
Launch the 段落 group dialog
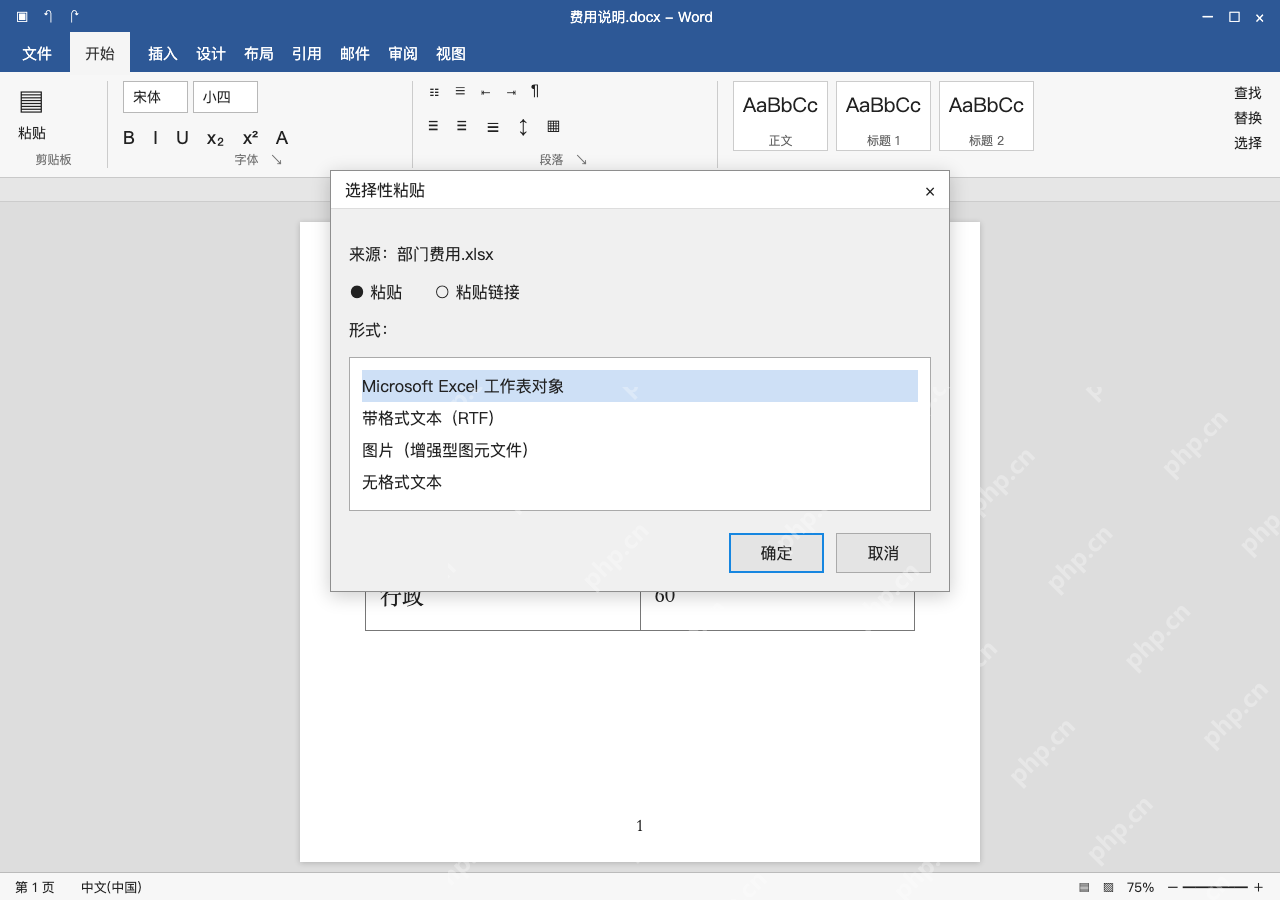(x=581, y=160)
